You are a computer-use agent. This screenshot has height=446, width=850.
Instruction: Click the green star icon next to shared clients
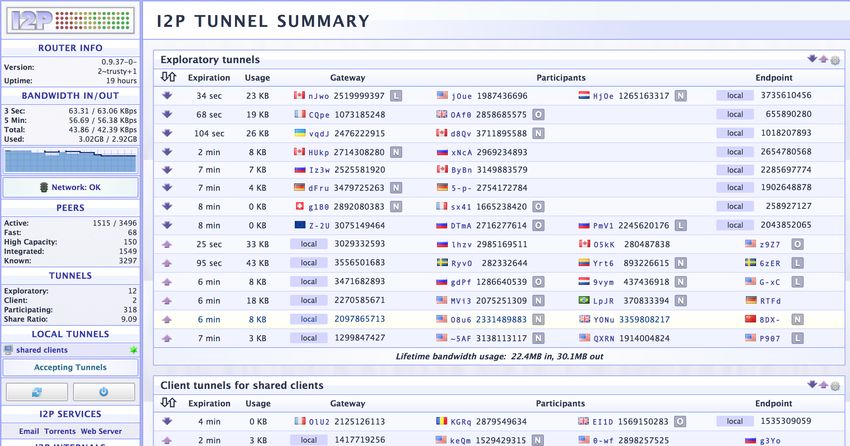pos(133,350)
